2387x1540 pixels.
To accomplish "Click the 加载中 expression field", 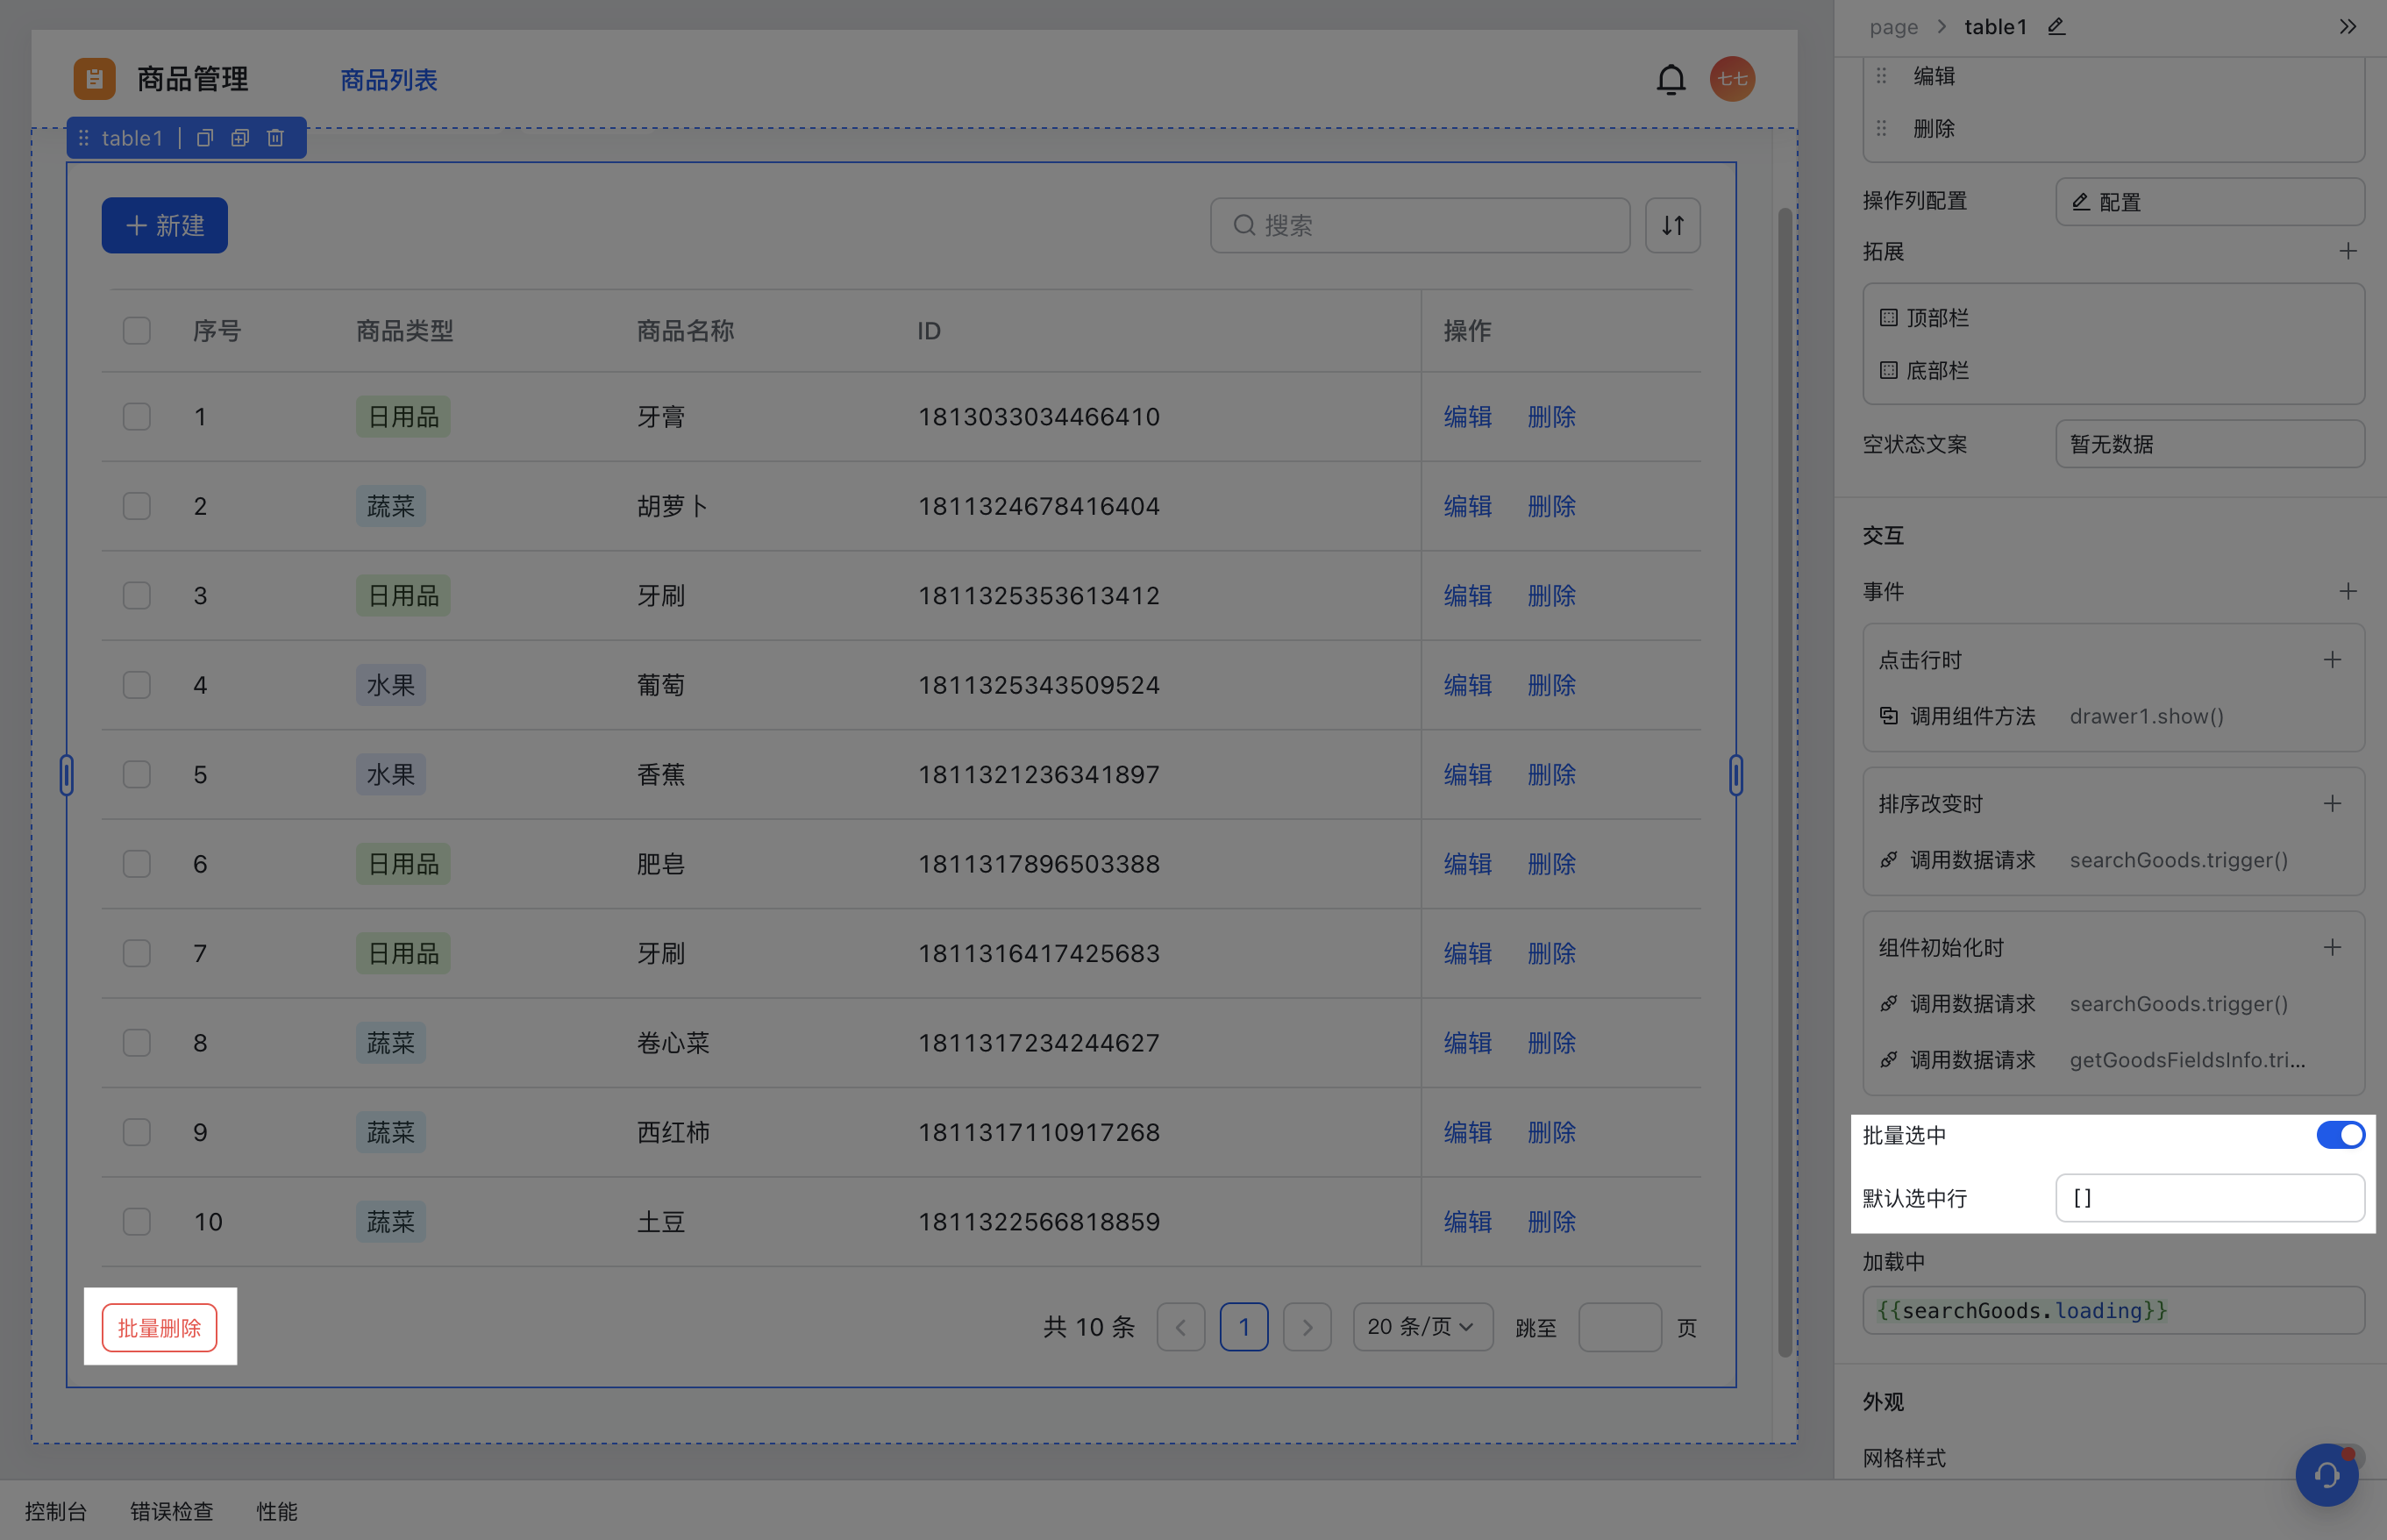I will point(2113,1311).
